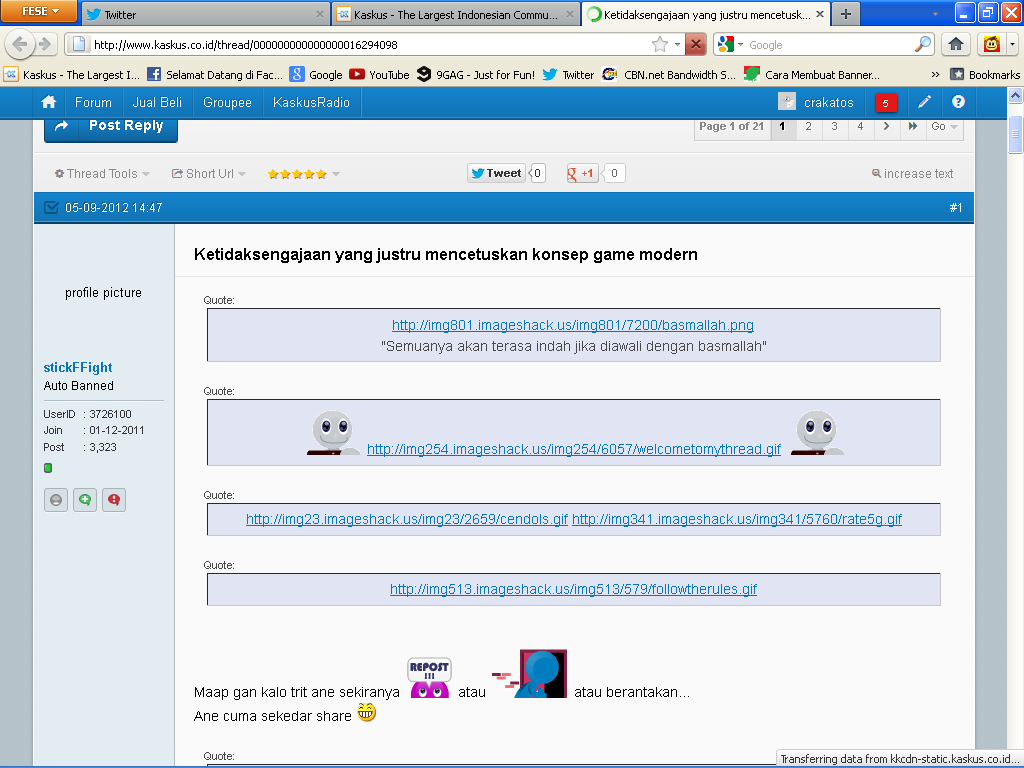
Task: Click the Tweet button
Action: (x=496, y=173)
